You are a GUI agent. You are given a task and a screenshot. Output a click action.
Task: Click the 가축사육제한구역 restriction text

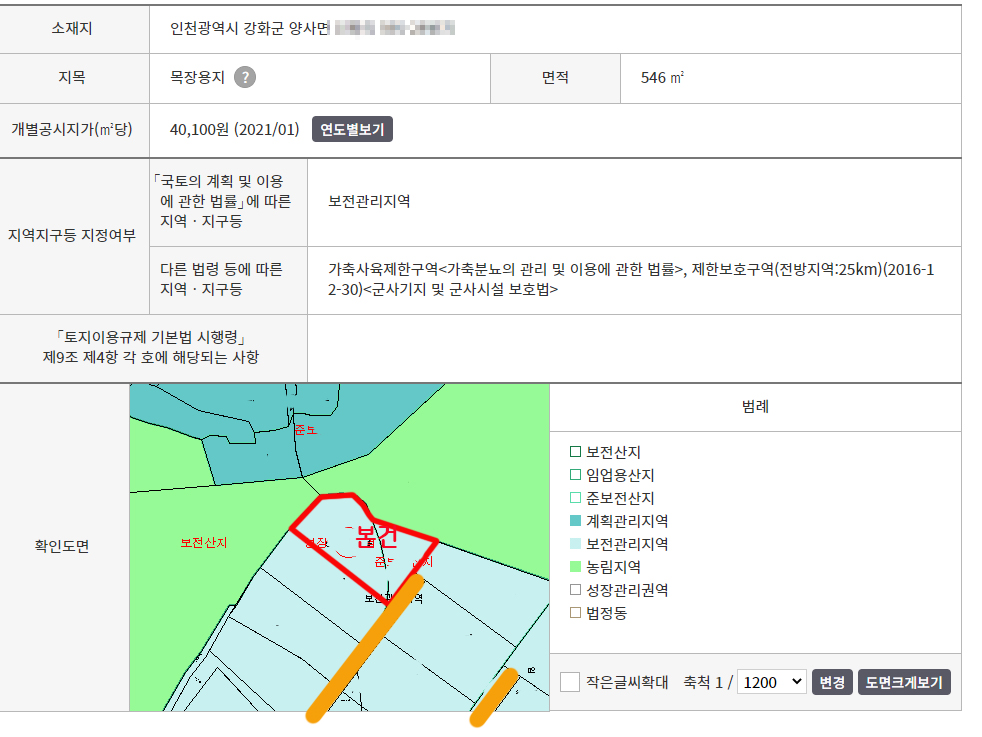coord(383,269)
